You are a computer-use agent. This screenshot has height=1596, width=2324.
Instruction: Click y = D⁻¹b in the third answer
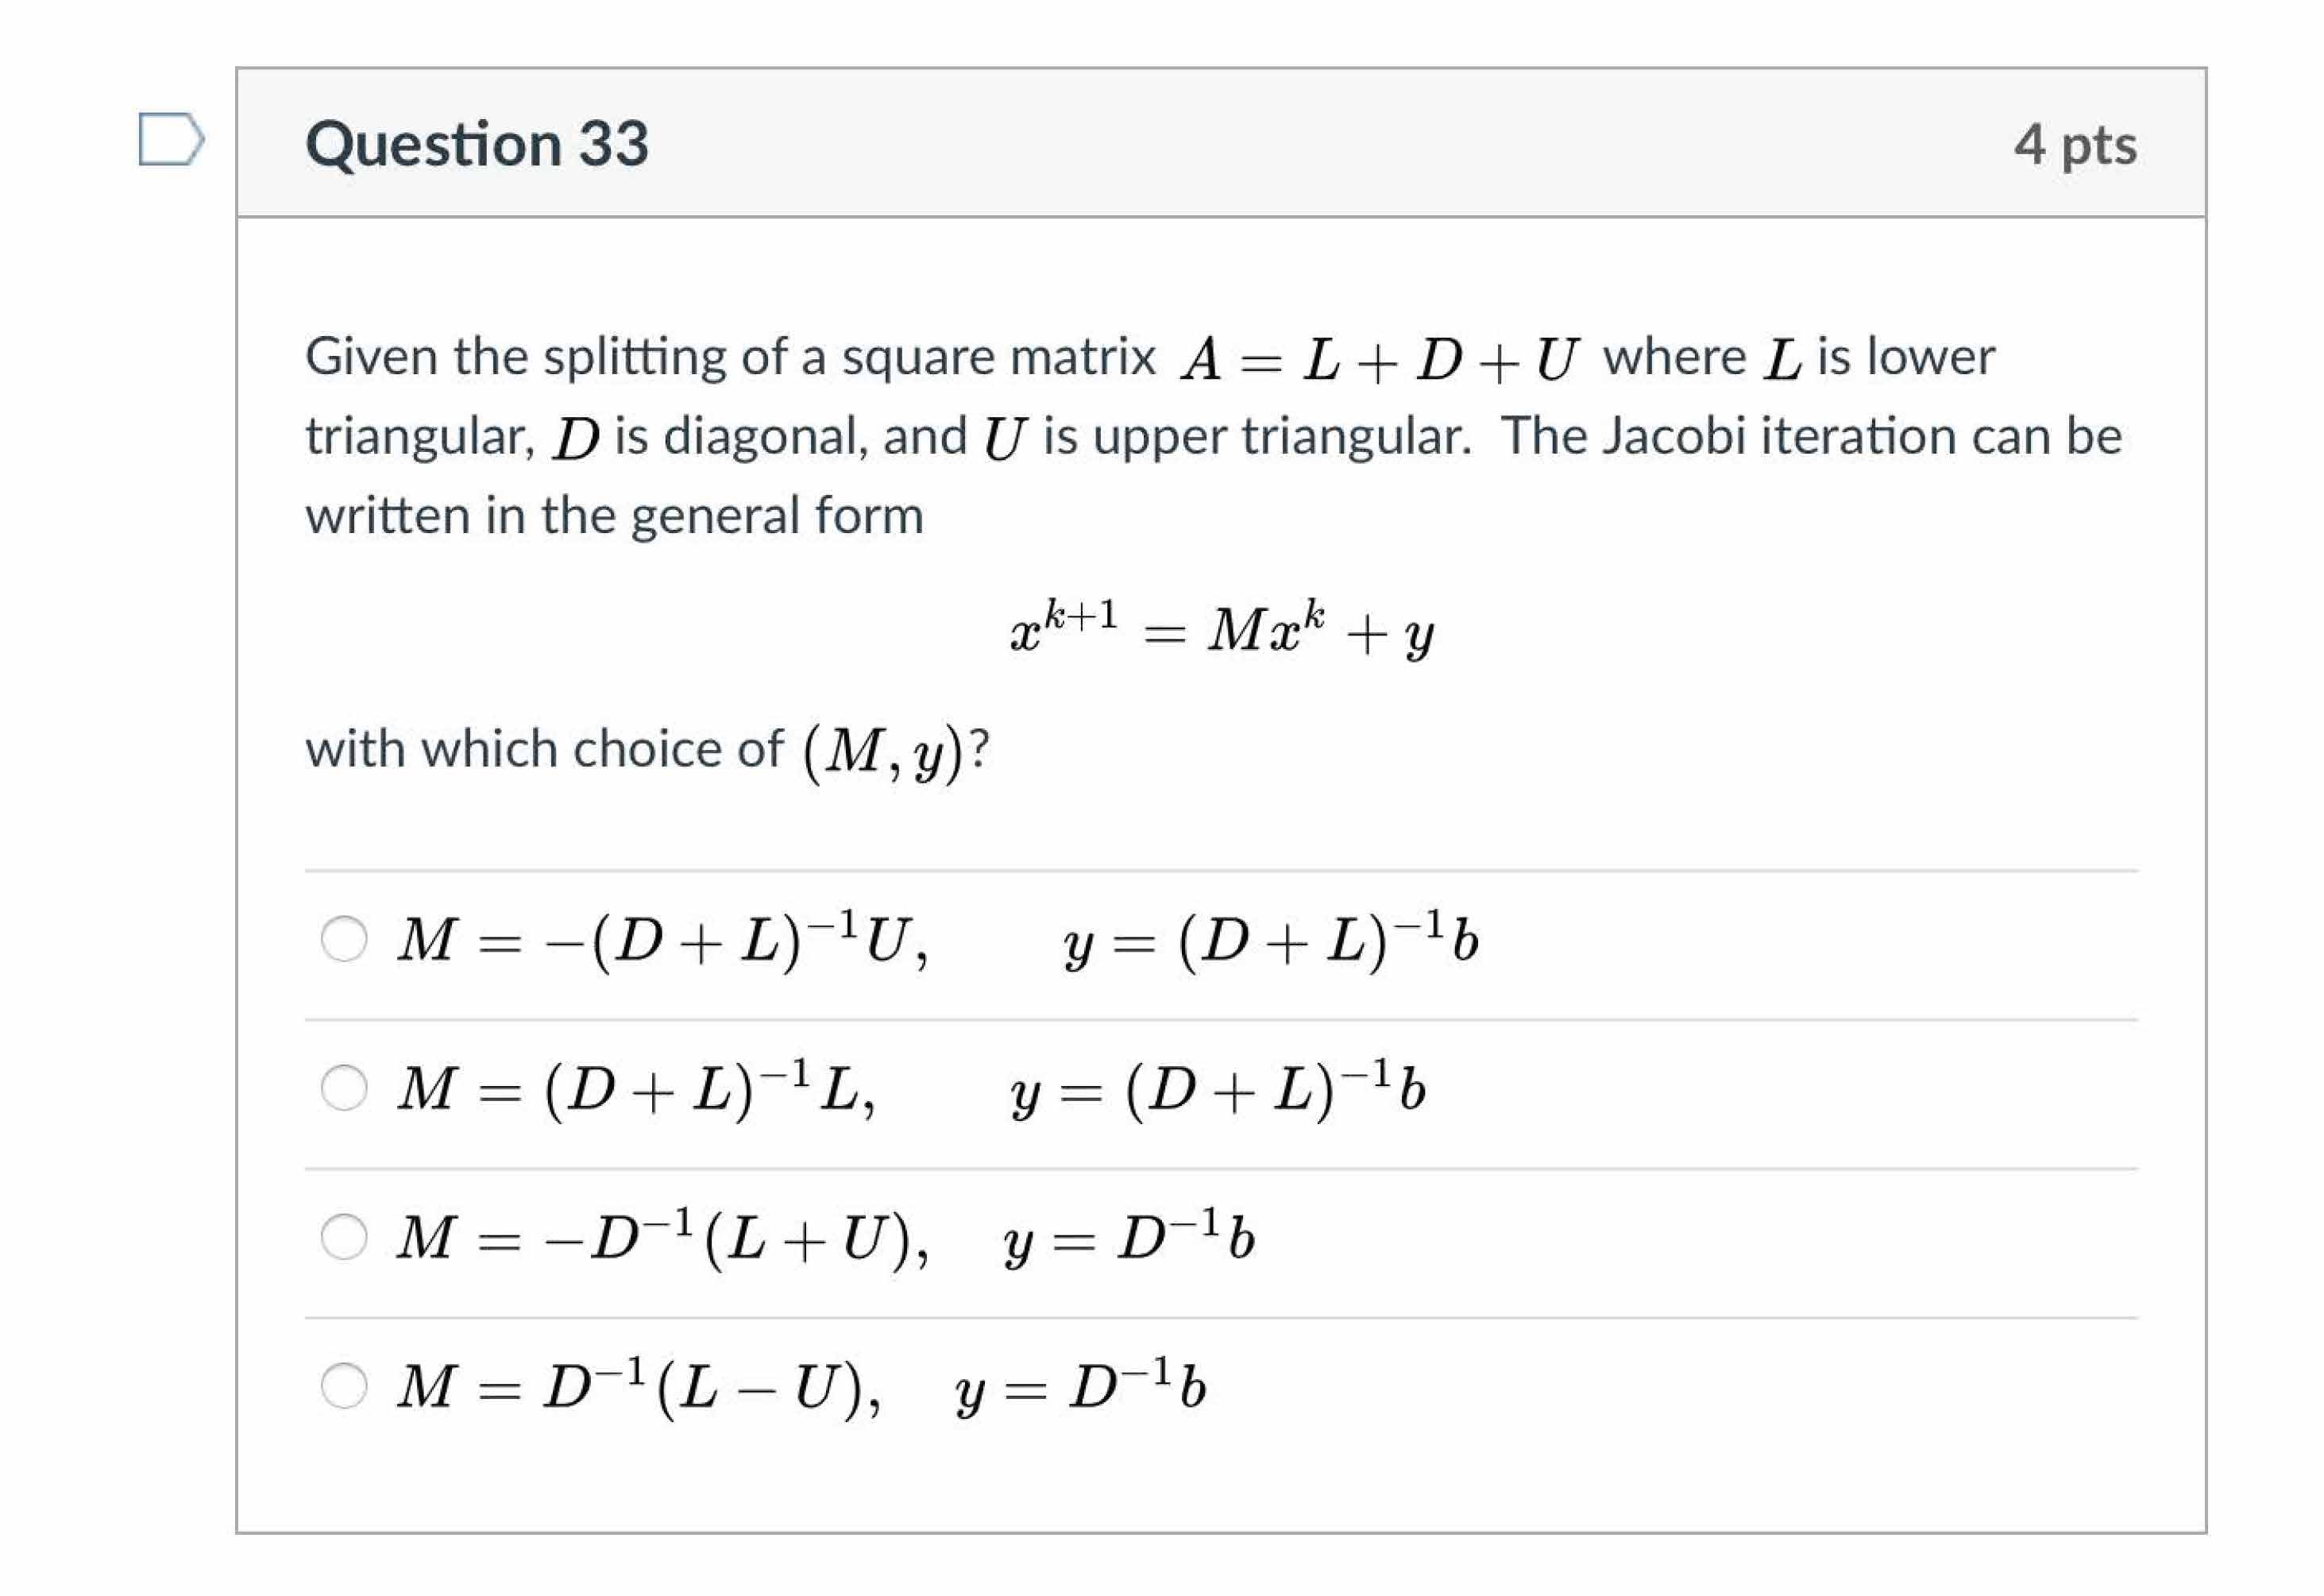click(x=1129, y=1237)
